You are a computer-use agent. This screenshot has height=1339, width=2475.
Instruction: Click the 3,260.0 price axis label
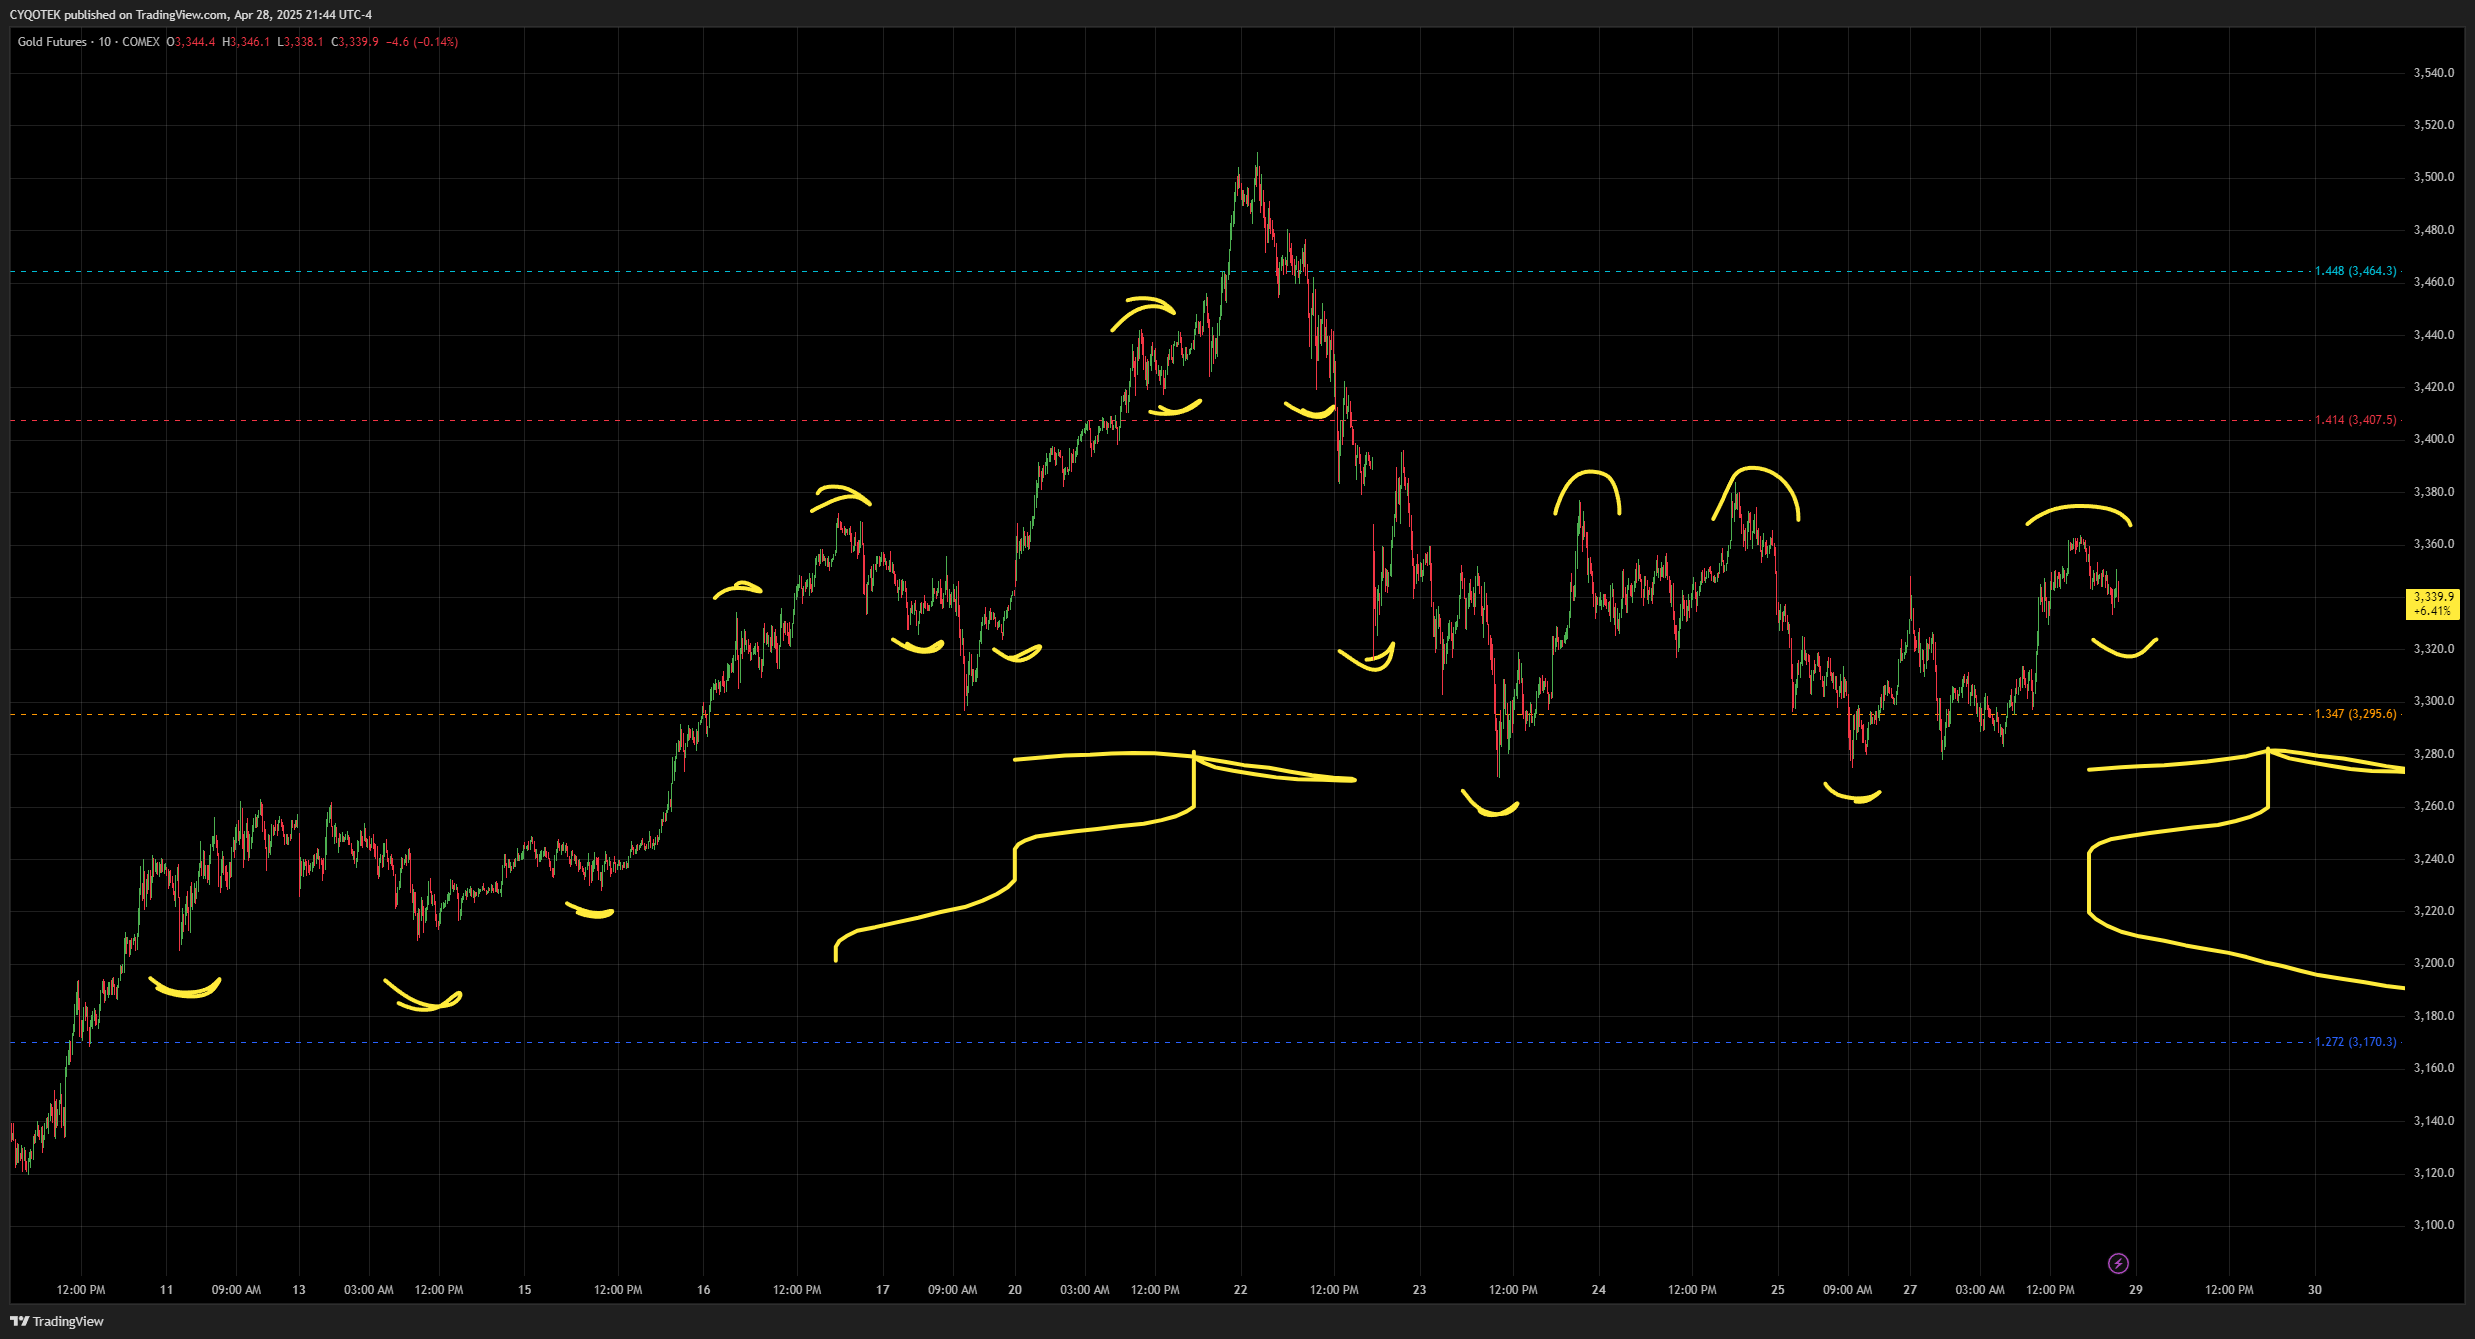click(x=2433, y=806)
